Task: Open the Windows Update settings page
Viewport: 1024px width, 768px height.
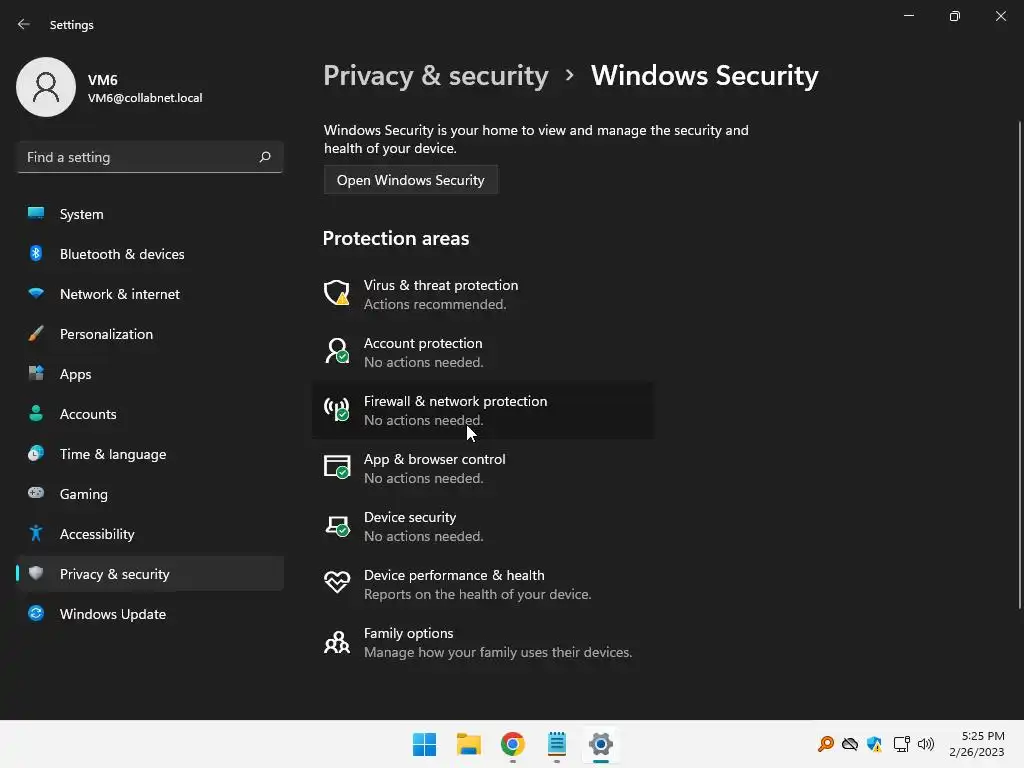Action: click(112, 614)
